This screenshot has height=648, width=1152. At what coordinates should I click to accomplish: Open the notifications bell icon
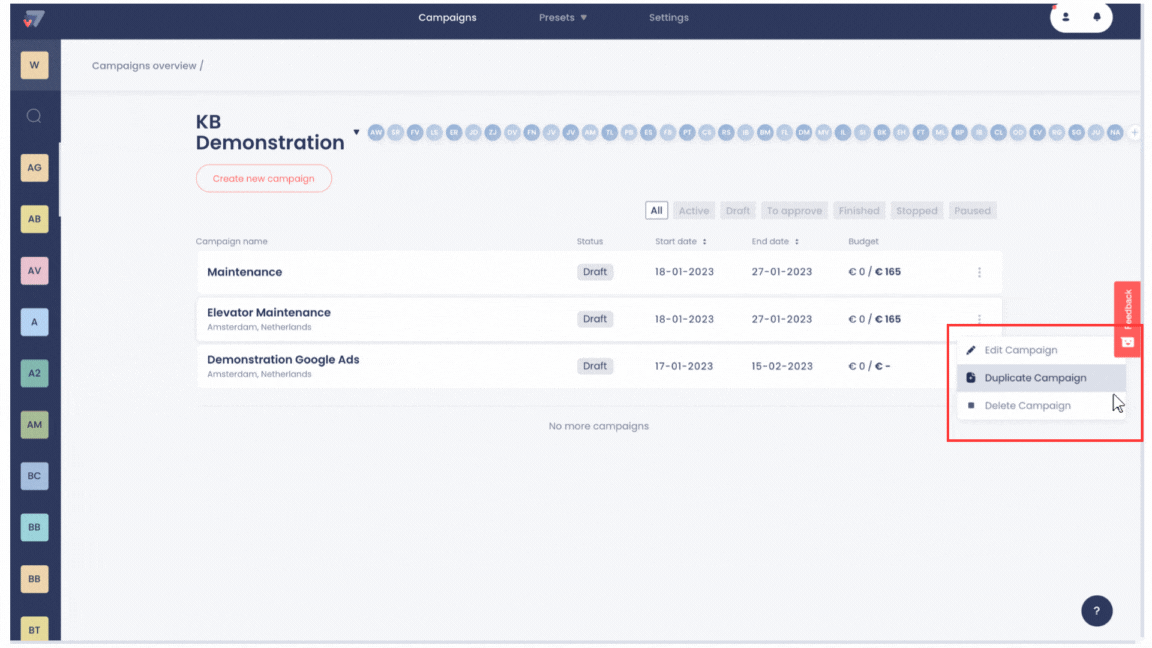click(1097, 17)
